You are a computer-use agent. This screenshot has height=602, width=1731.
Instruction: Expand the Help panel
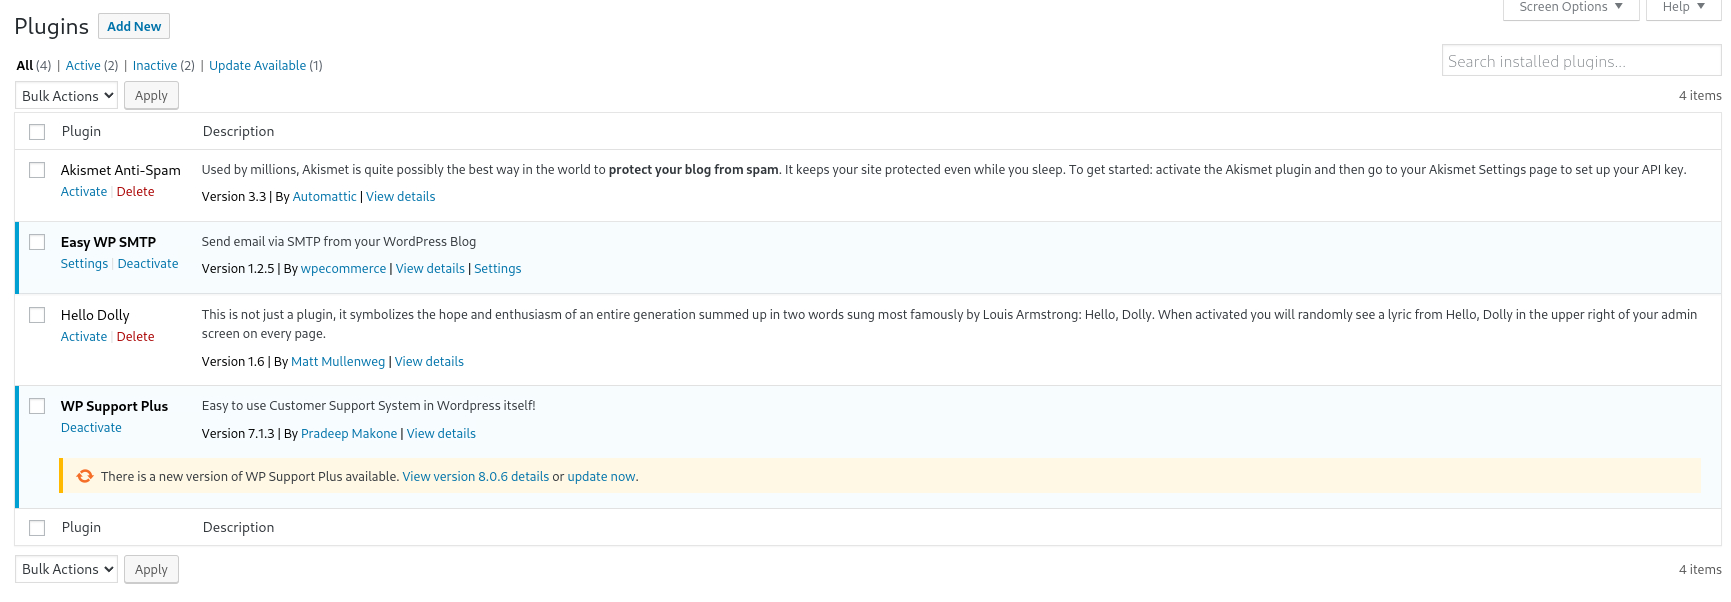point(1684,7)
